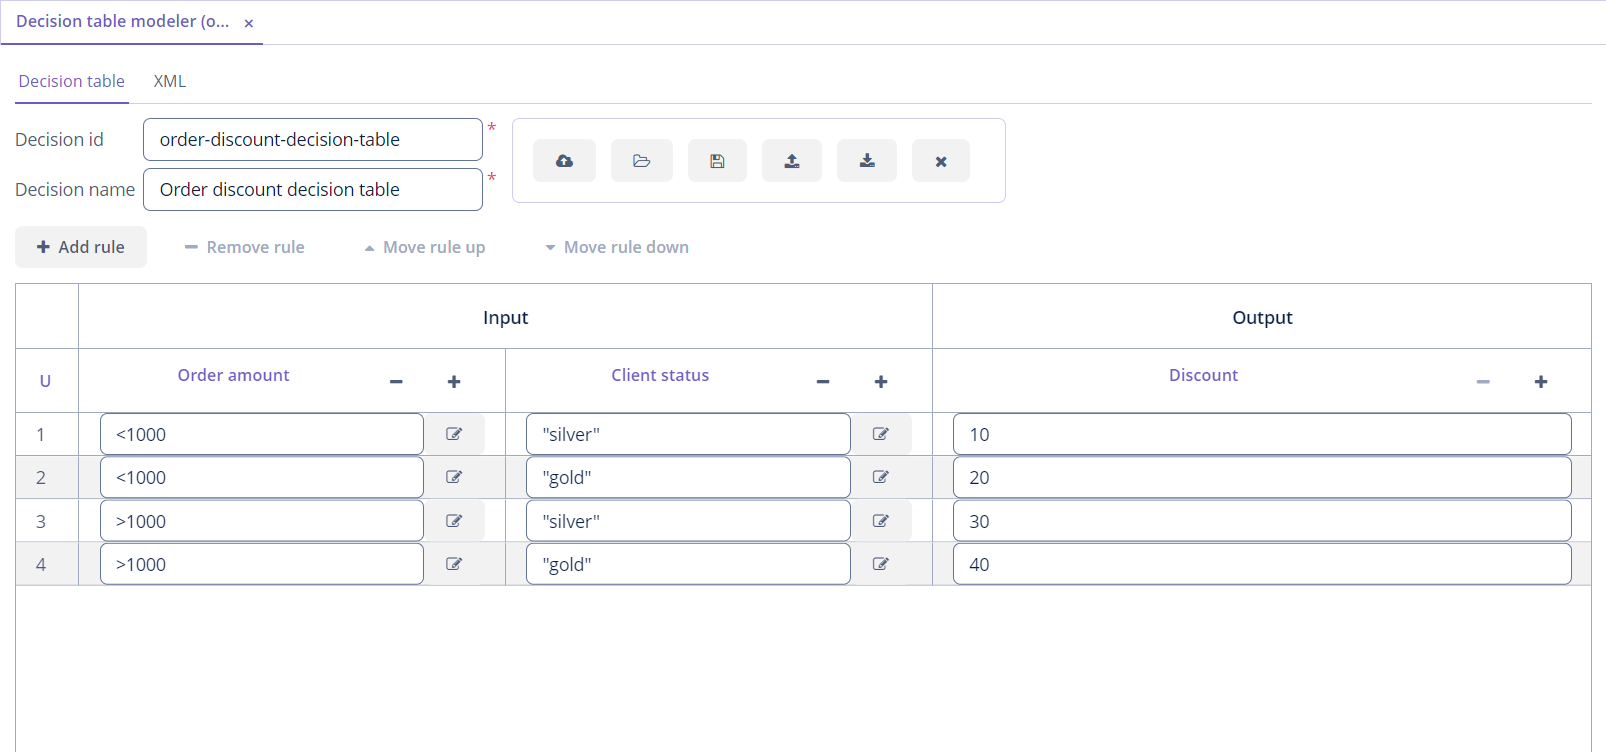The width and height of the screenshot is (1606, 752).
Task: Click the Input section header
Action: pyautogui.click(x=505, y=317)
